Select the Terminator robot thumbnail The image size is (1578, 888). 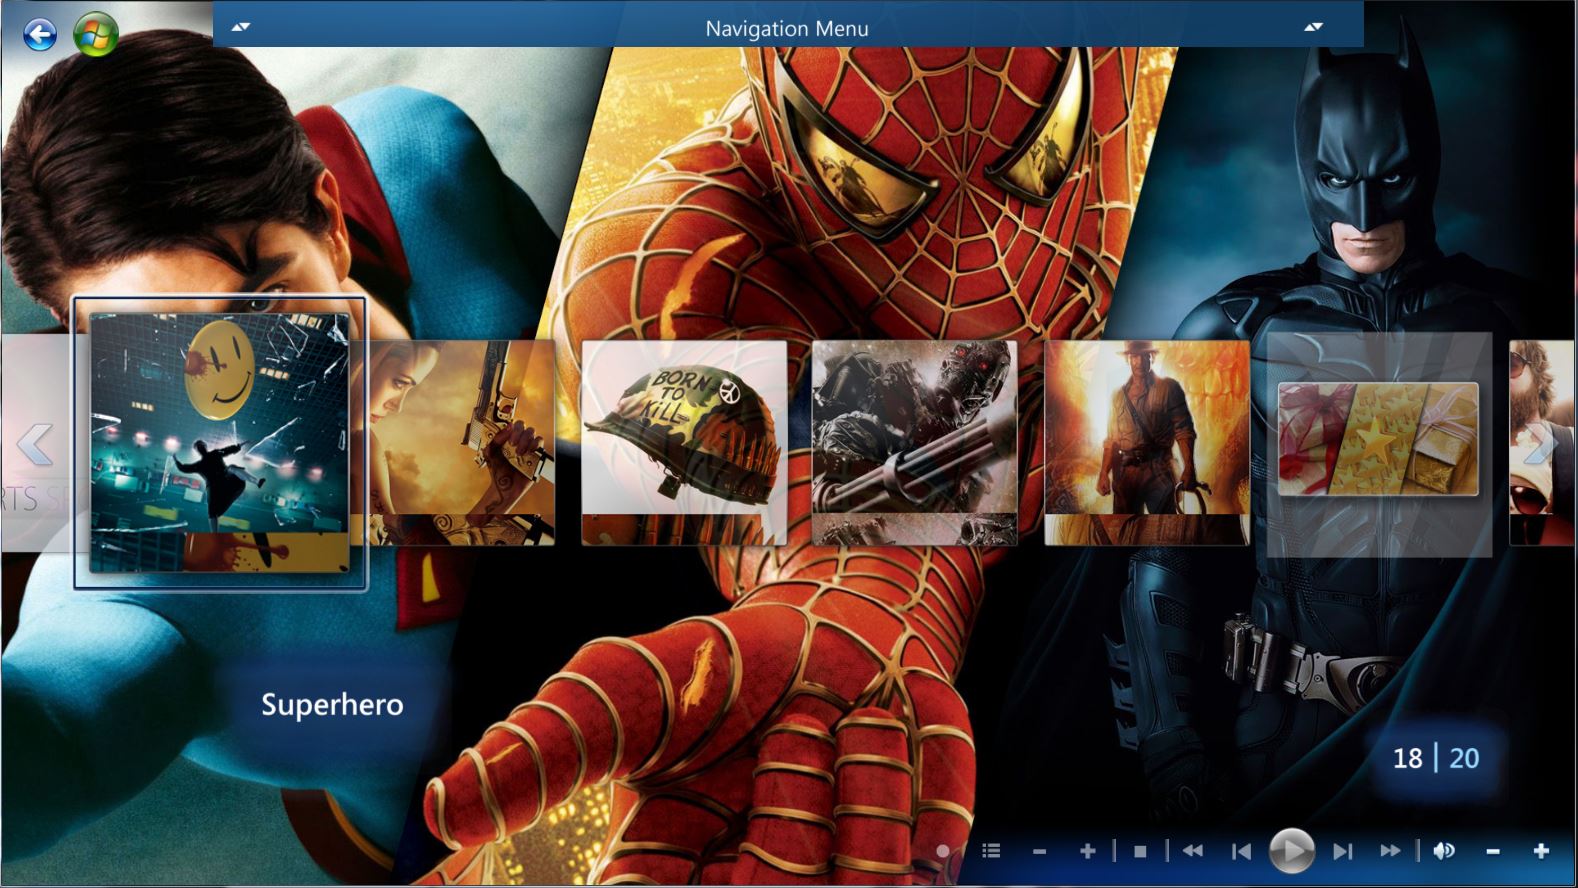tap(915, 442)
